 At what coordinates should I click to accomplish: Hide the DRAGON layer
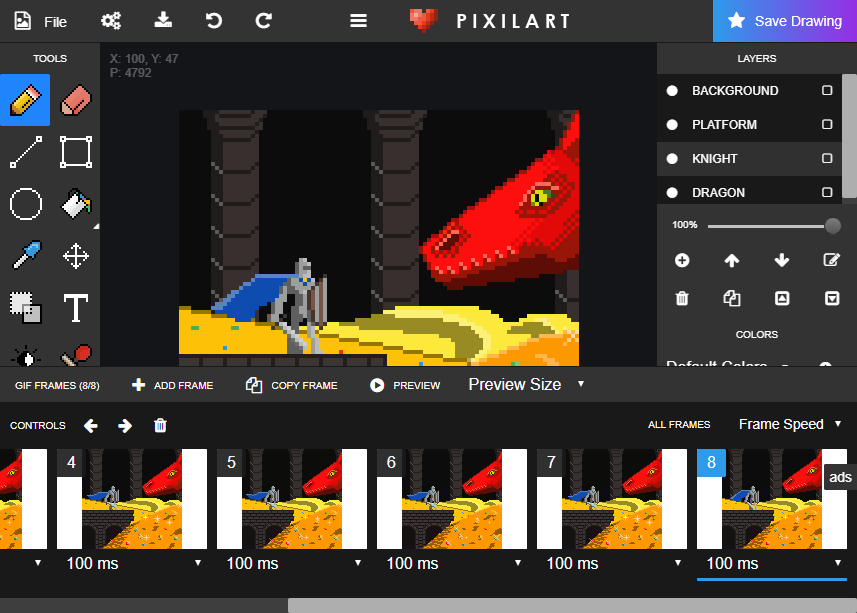[x=670, y=192]
